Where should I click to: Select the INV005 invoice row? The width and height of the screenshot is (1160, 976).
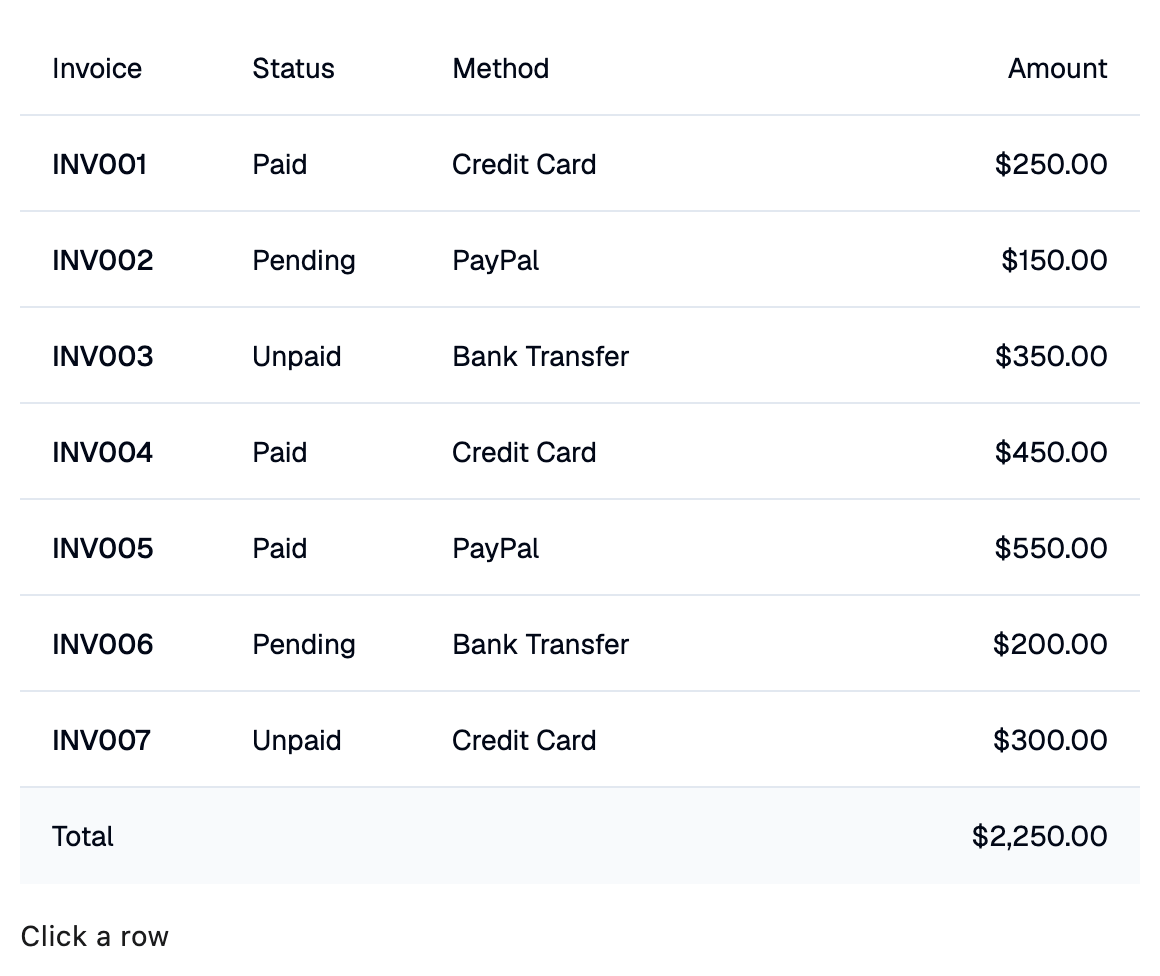579,548
